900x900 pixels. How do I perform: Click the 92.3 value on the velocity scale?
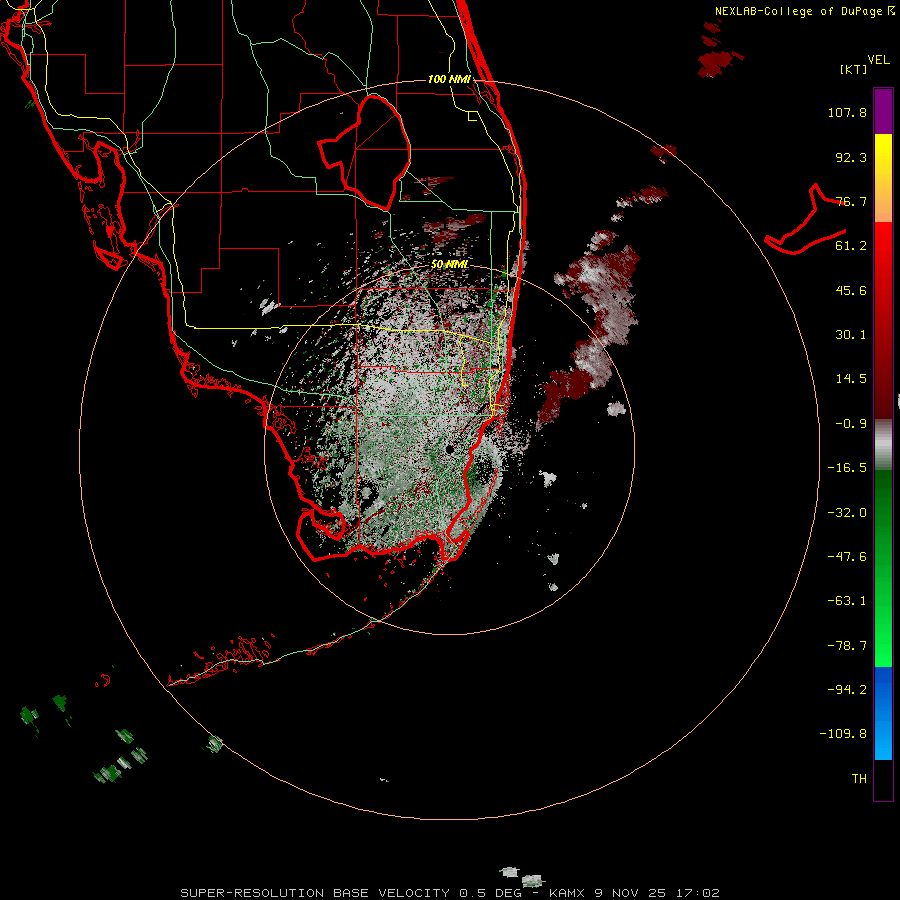pos(851,157)
